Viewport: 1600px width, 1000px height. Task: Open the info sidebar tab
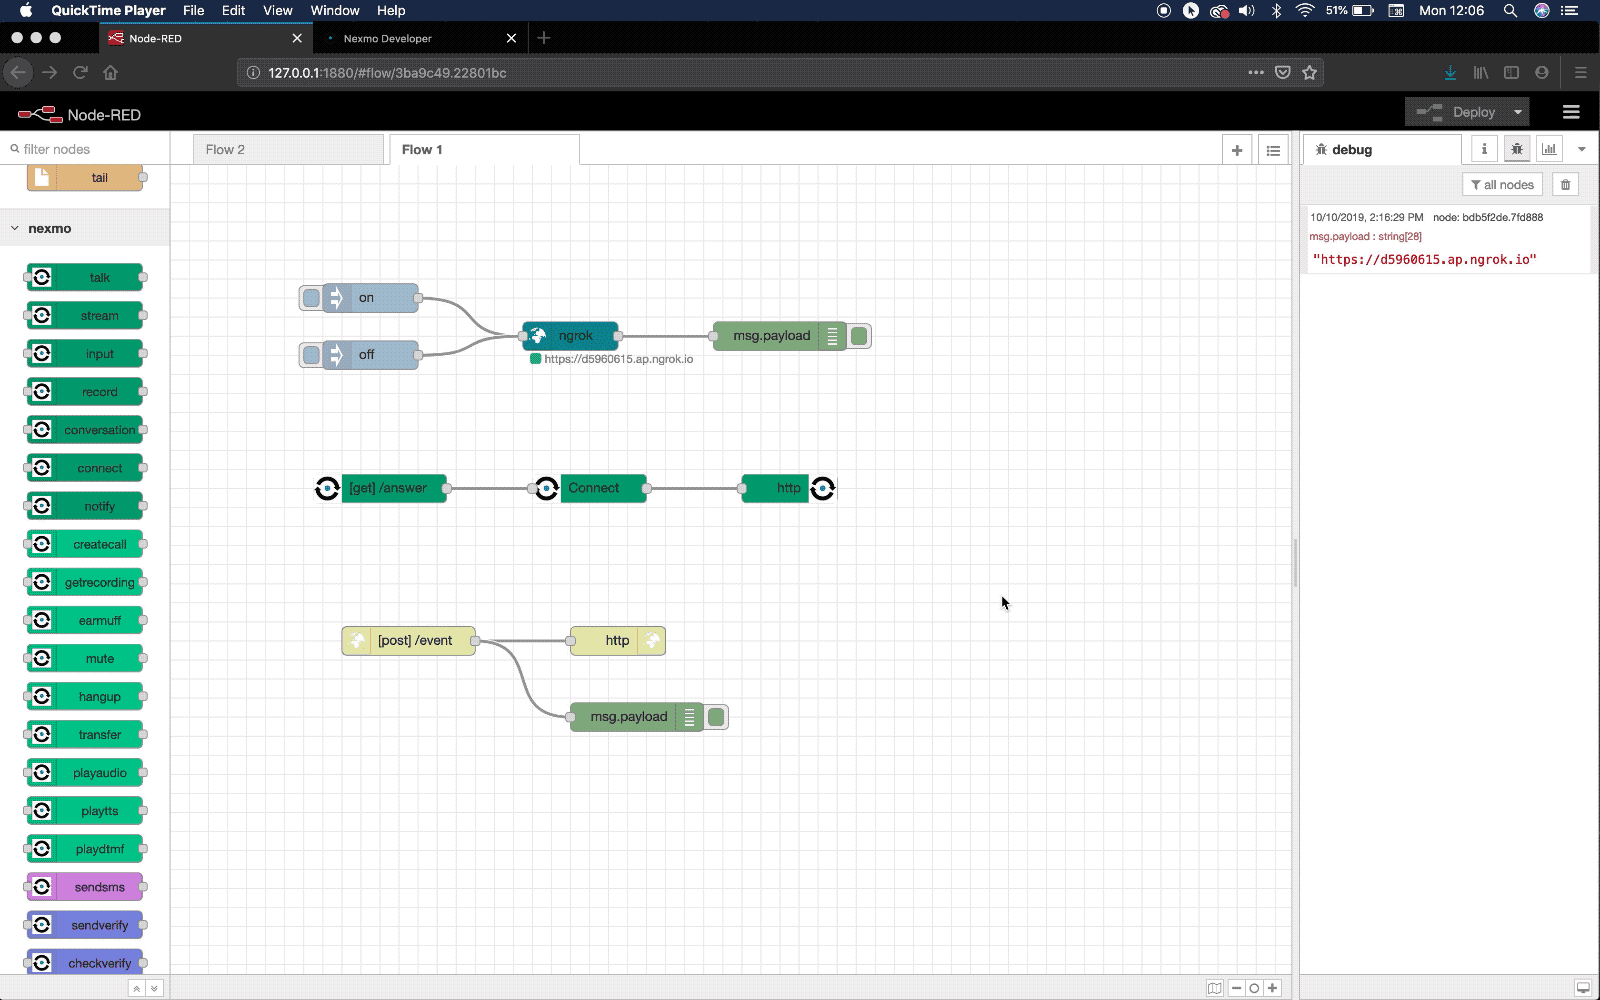(x=1484, y=149)
